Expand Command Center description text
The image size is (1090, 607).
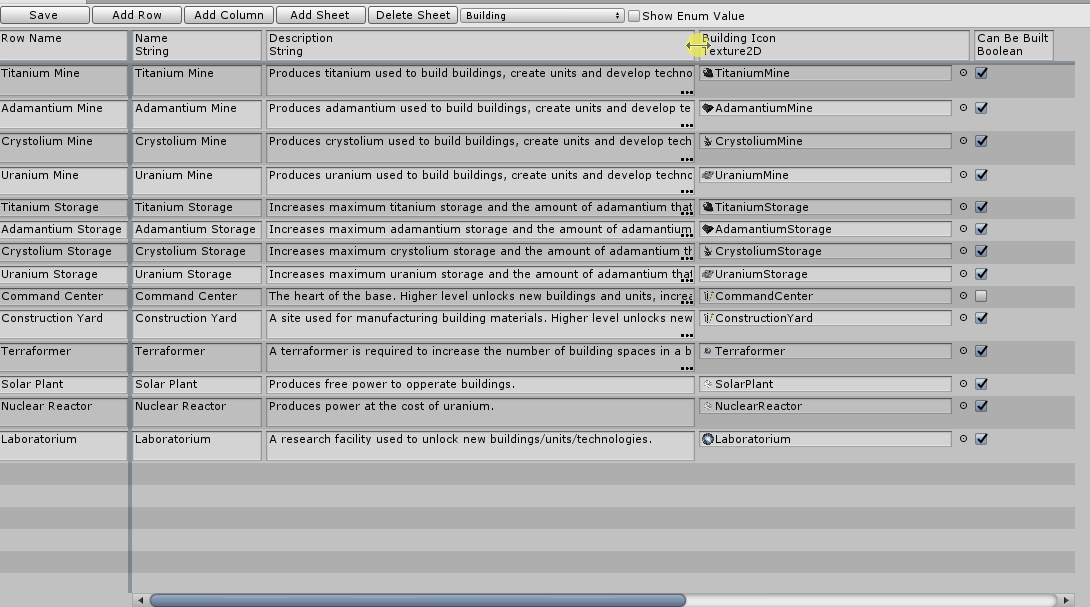tap(687, 302)
